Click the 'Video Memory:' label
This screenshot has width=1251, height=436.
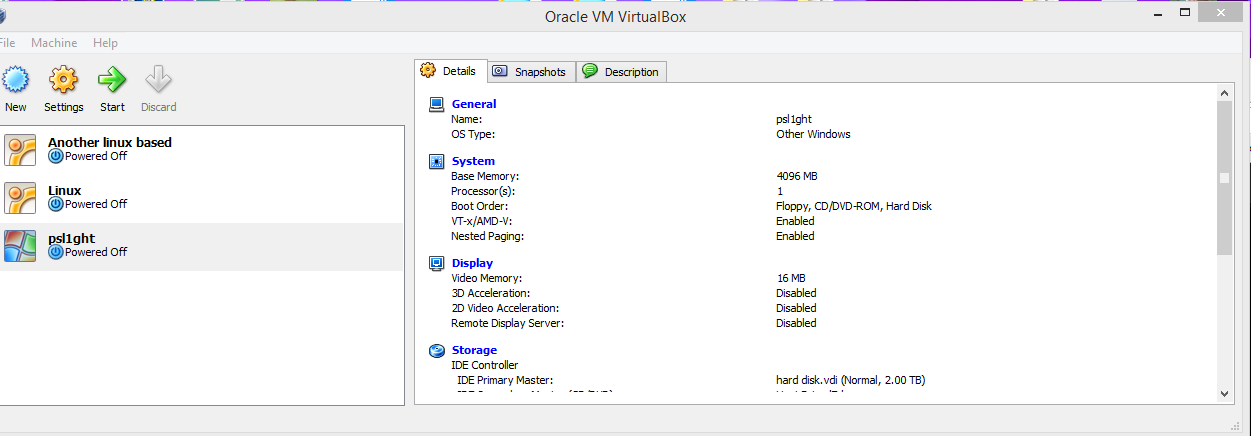point(486,278)
